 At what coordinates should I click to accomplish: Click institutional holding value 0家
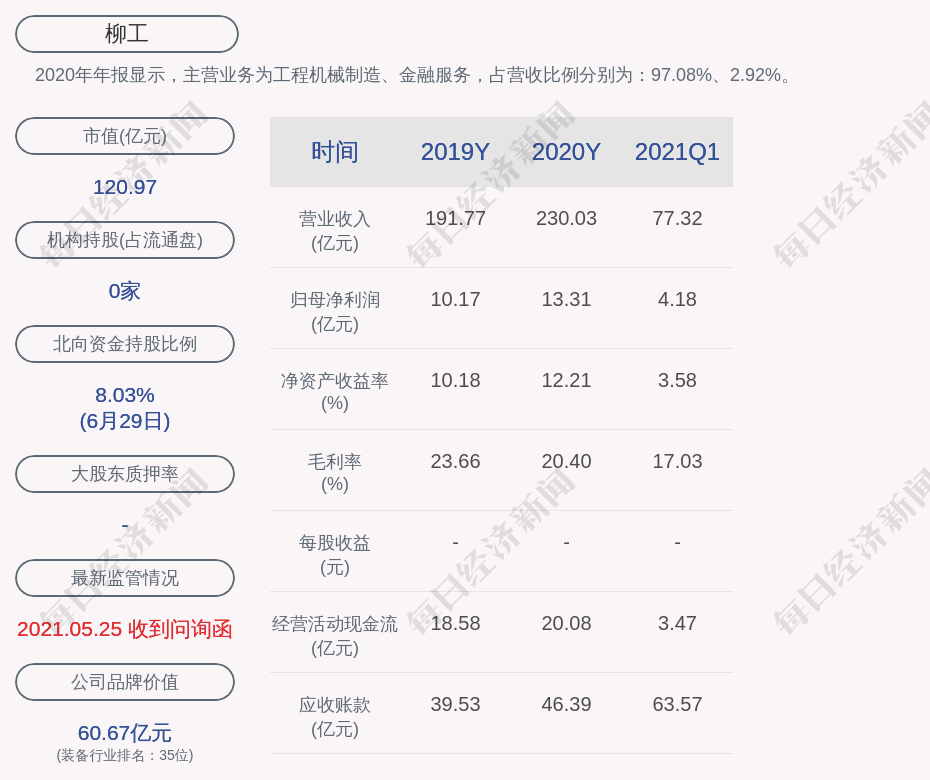point(125,291)
